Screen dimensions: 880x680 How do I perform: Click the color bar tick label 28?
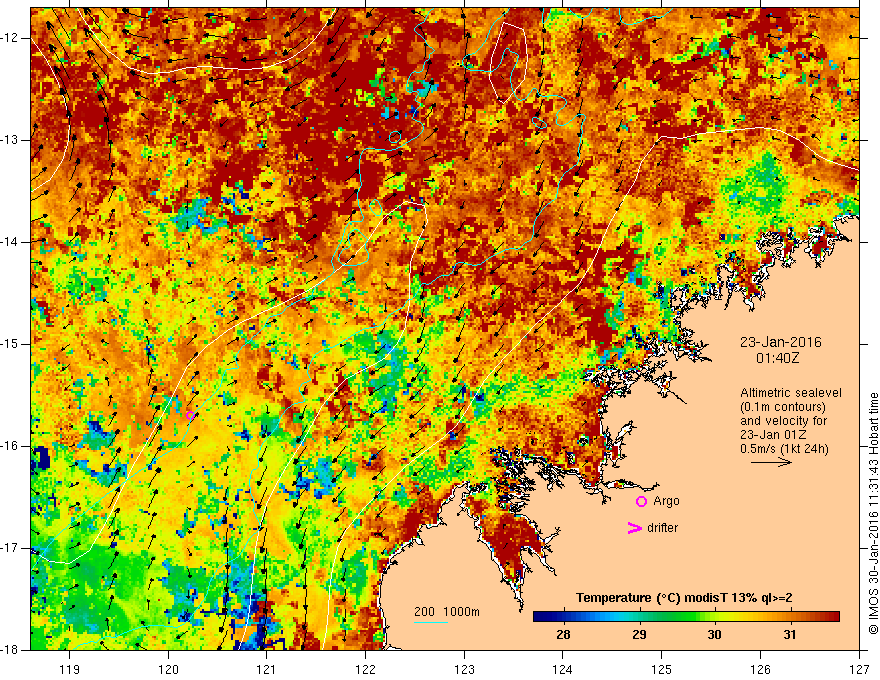[563, 635]
